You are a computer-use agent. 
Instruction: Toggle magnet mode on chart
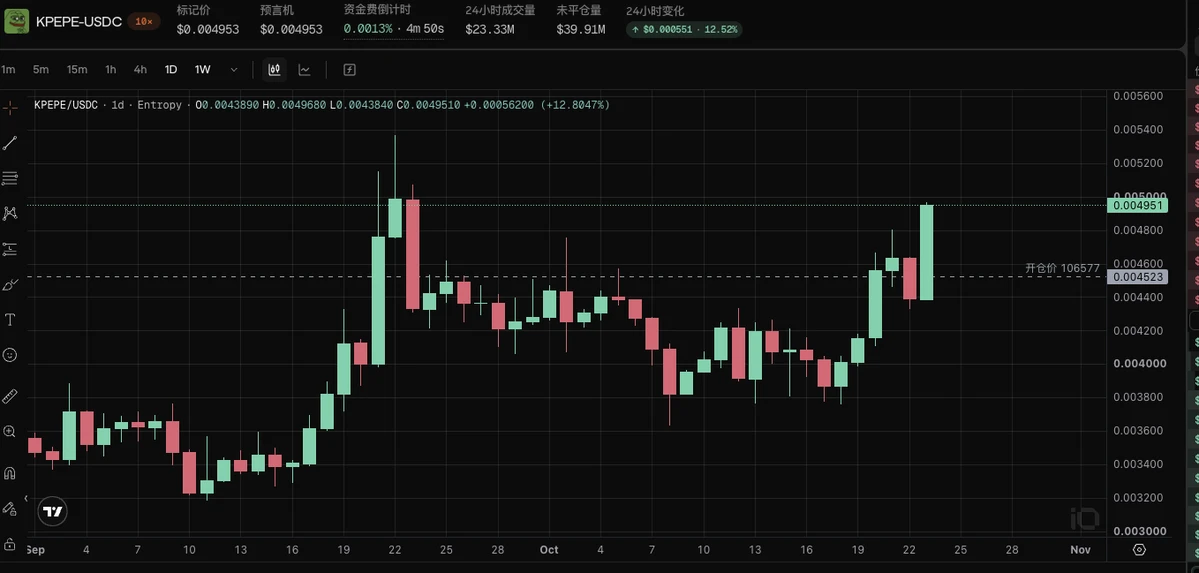pos(10,473)
